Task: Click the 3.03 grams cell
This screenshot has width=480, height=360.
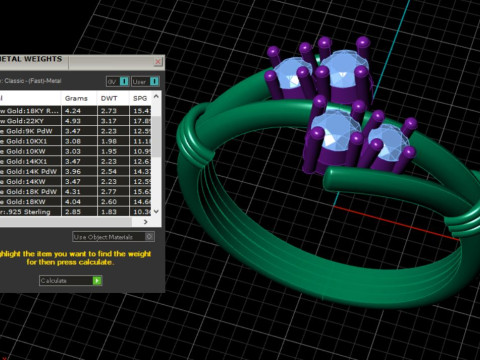Action: 79,151
